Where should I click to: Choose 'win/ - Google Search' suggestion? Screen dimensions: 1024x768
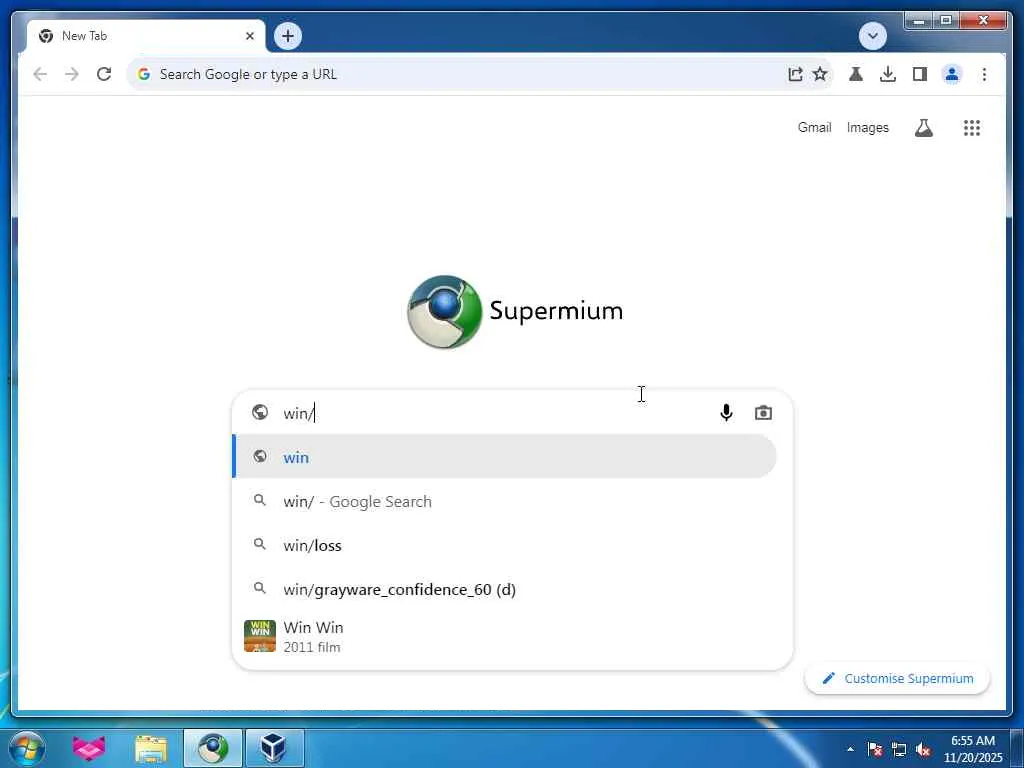(x=505, y=501)
